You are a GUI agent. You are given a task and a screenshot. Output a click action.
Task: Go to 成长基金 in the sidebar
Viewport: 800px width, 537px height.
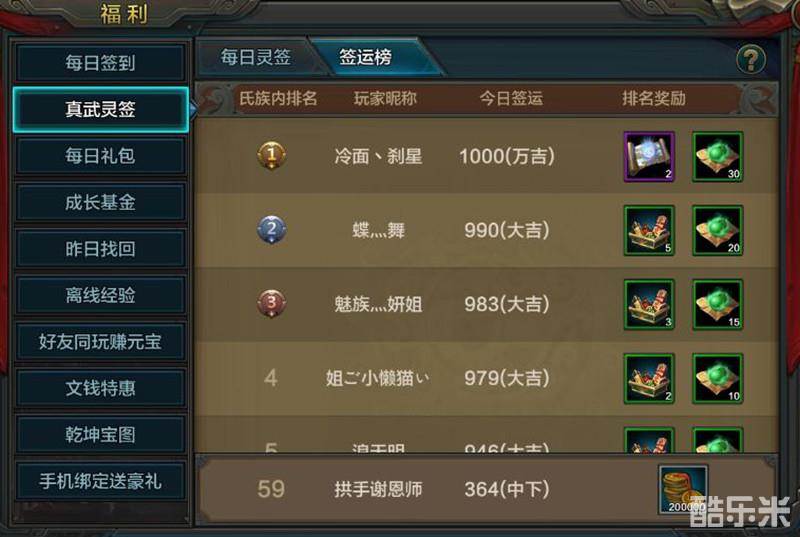[101, 202]
